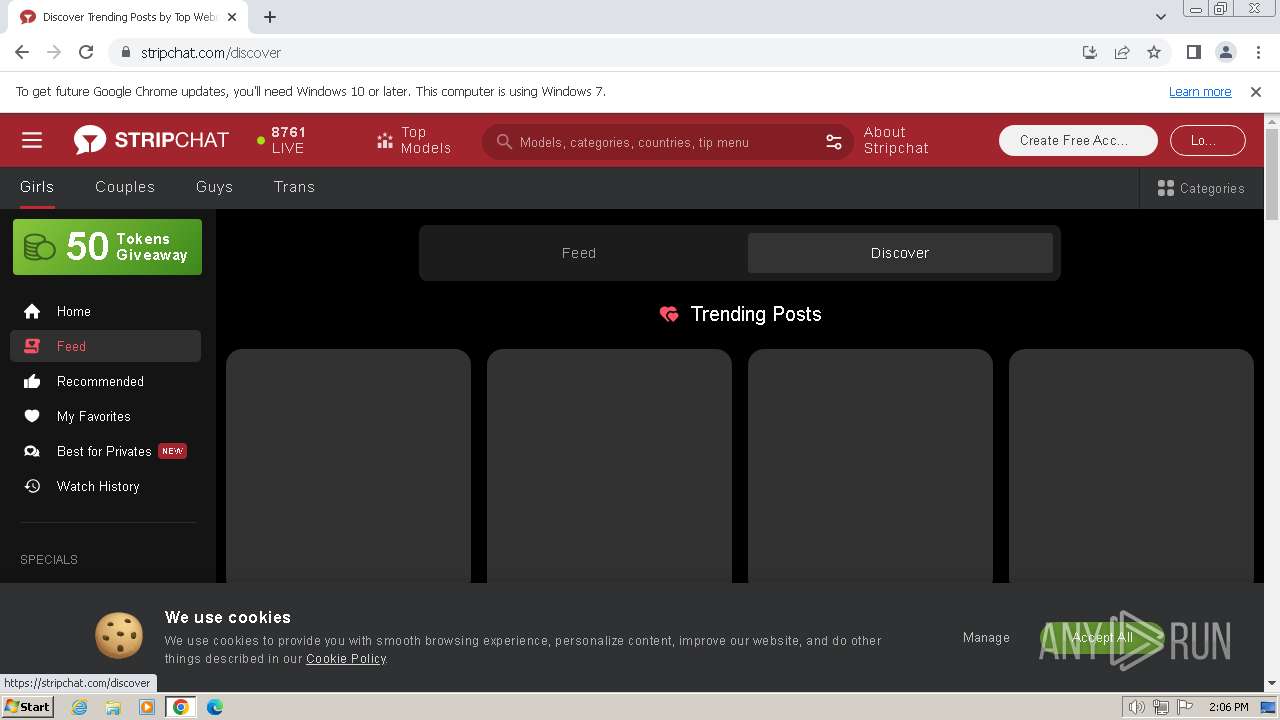Open the third trending post card
Viewport: 1280px width, 720px height.
tap(870, 466)
